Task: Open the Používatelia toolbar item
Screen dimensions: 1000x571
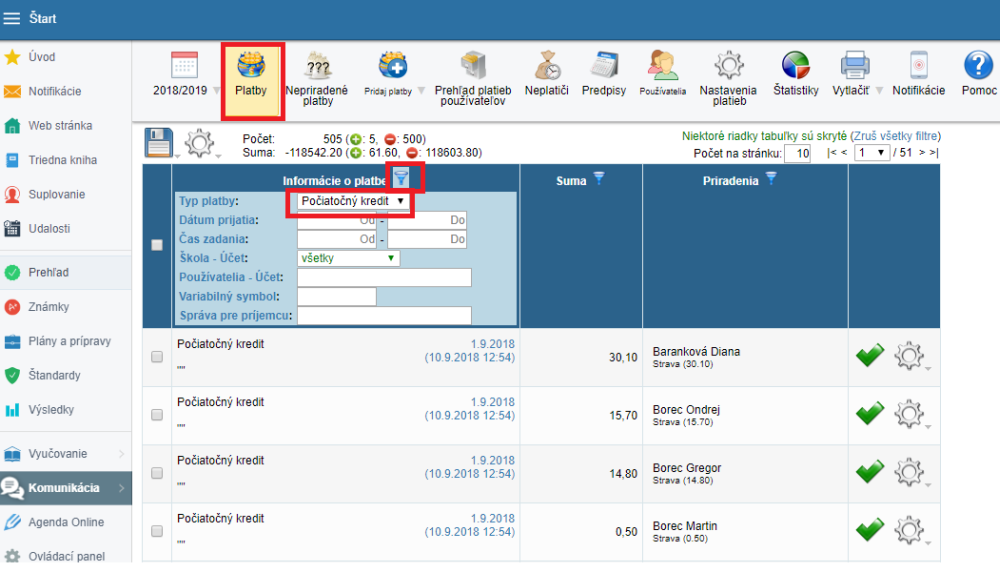Action: point(663,75)
